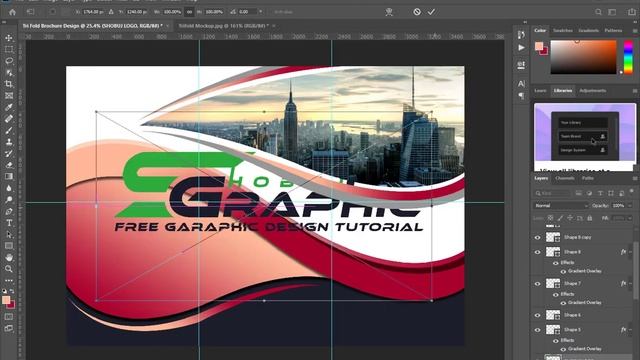Select the Zoom tool
The image size is (640, 360).
pos(9,269)
